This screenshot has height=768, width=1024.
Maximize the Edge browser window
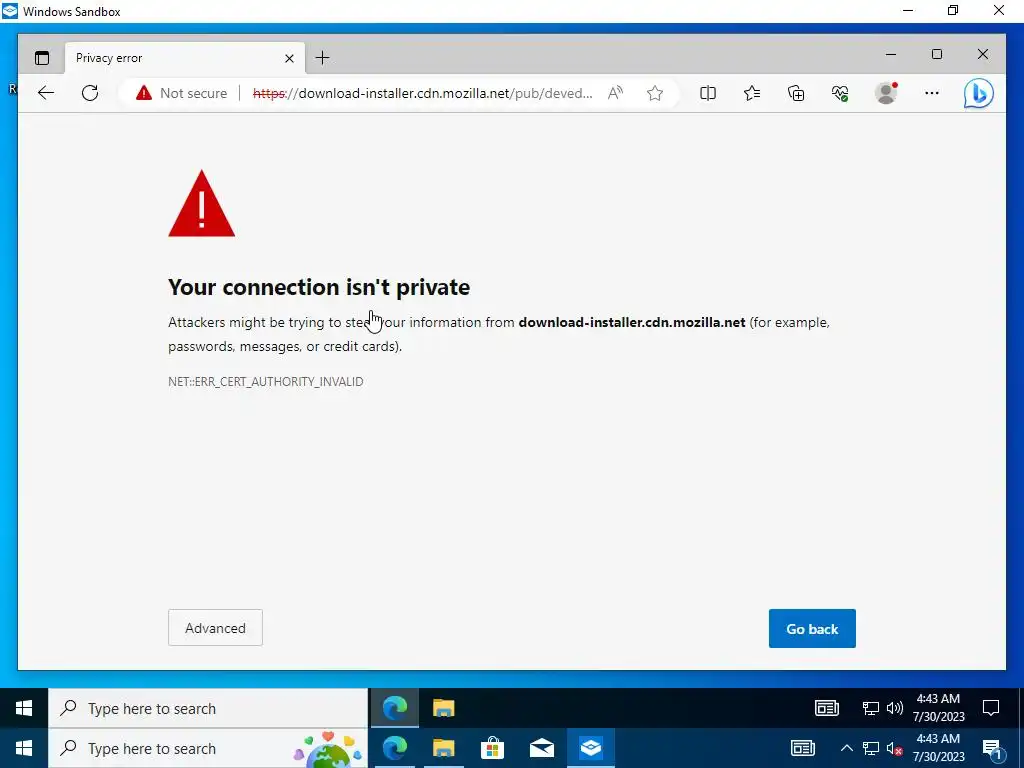[937, 54]
